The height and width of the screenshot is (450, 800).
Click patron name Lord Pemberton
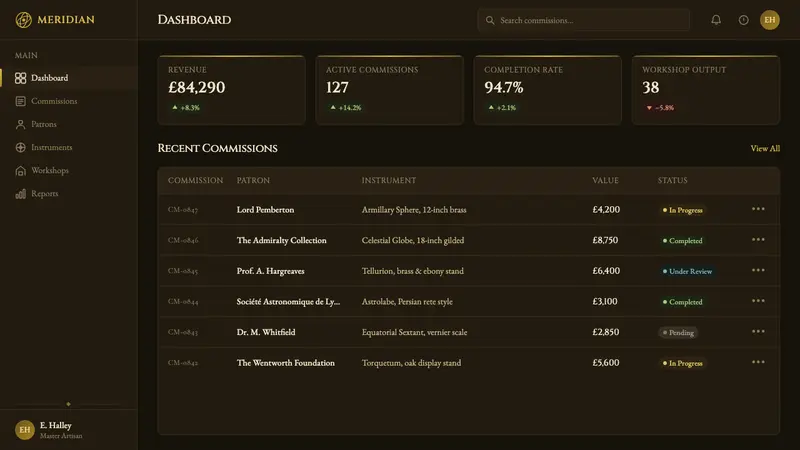coord(265,210)
